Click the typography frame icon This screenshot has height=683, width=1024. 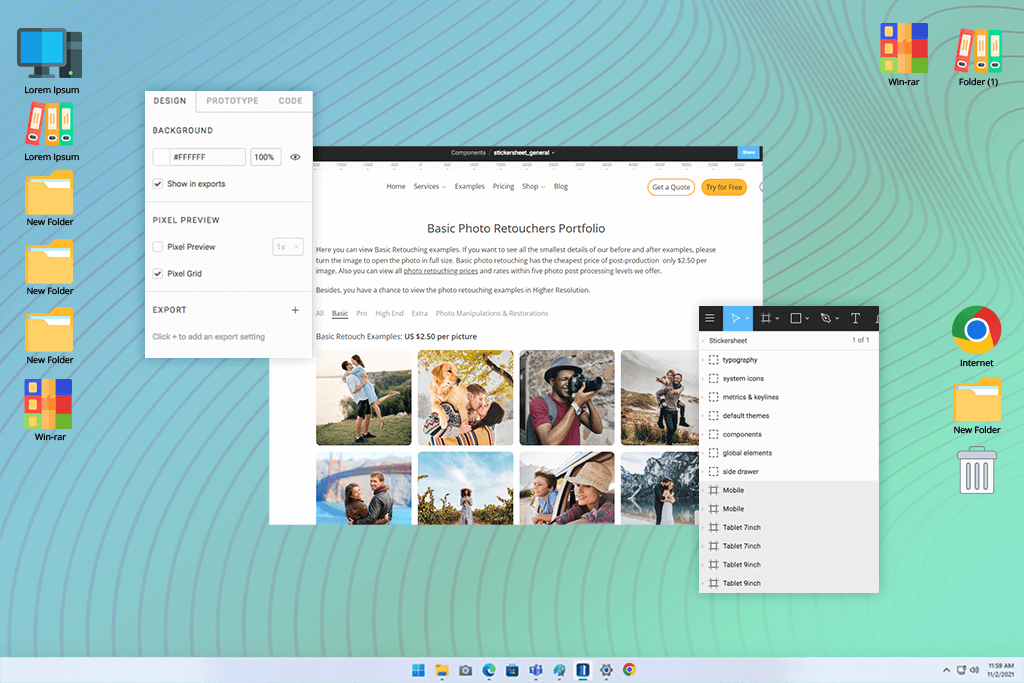point(713,360)
